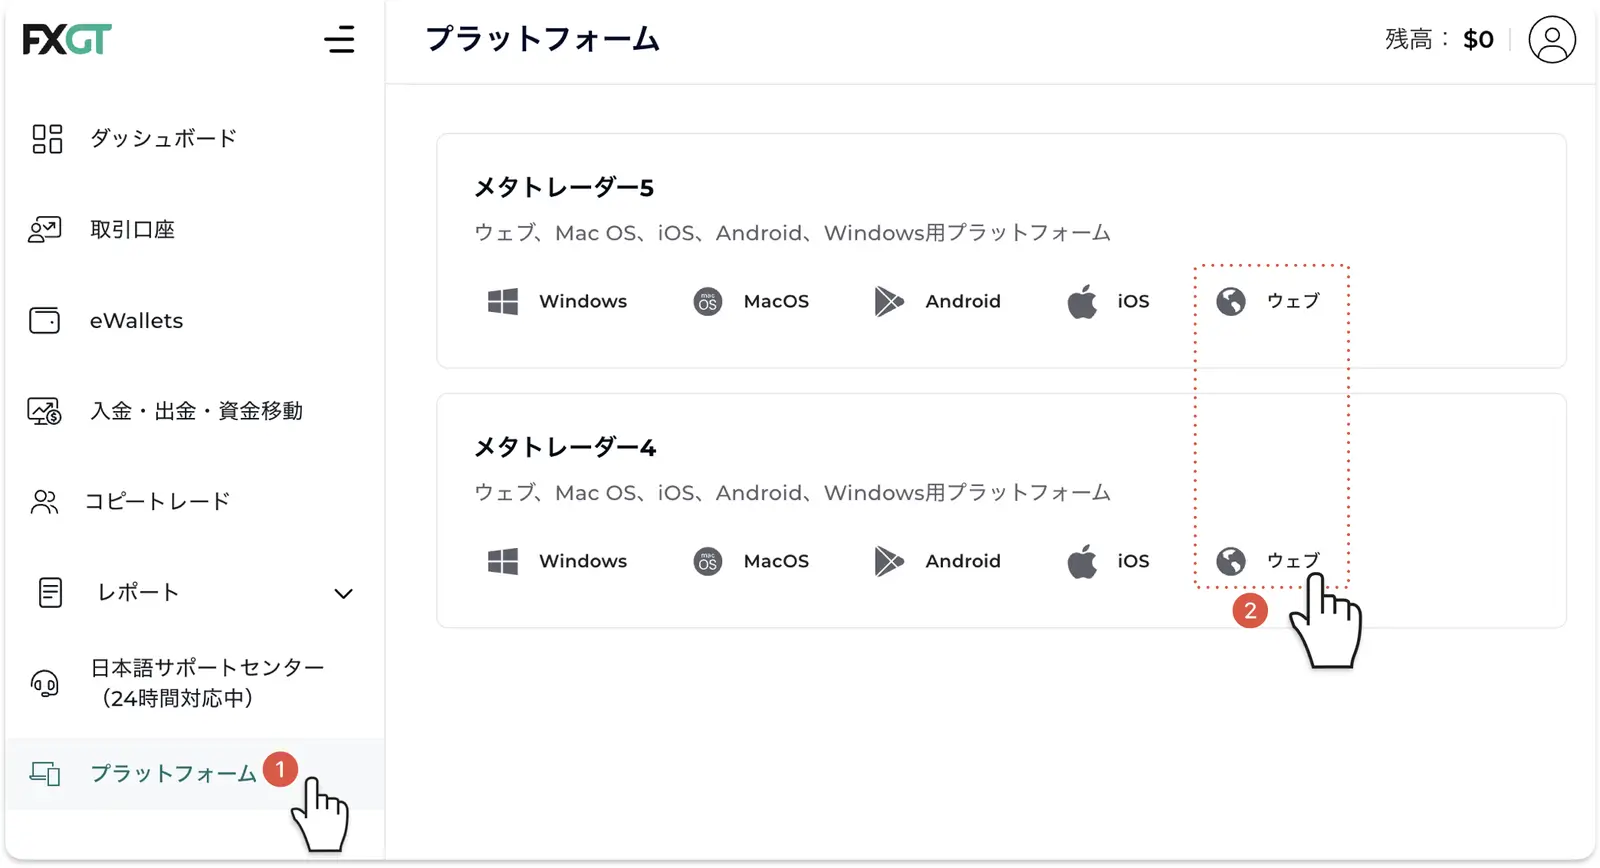Click the eWallets wallet icon
Viewport: 1600px width, 868px height.
click(x=45, y=321)
